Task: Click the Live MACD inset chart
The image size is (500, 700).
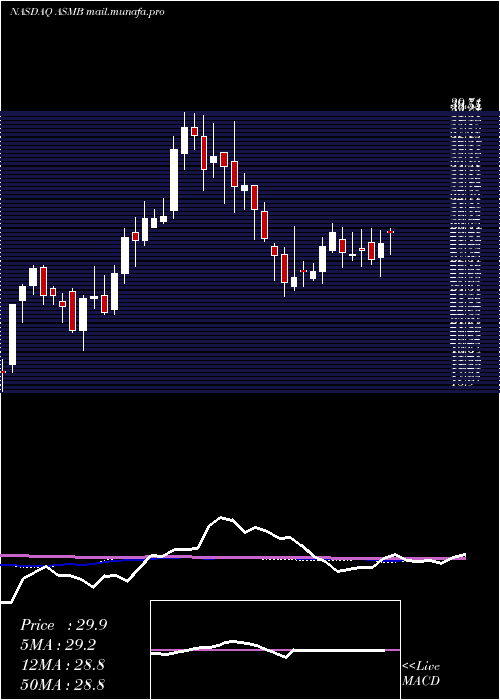Action: click(275, 650)
